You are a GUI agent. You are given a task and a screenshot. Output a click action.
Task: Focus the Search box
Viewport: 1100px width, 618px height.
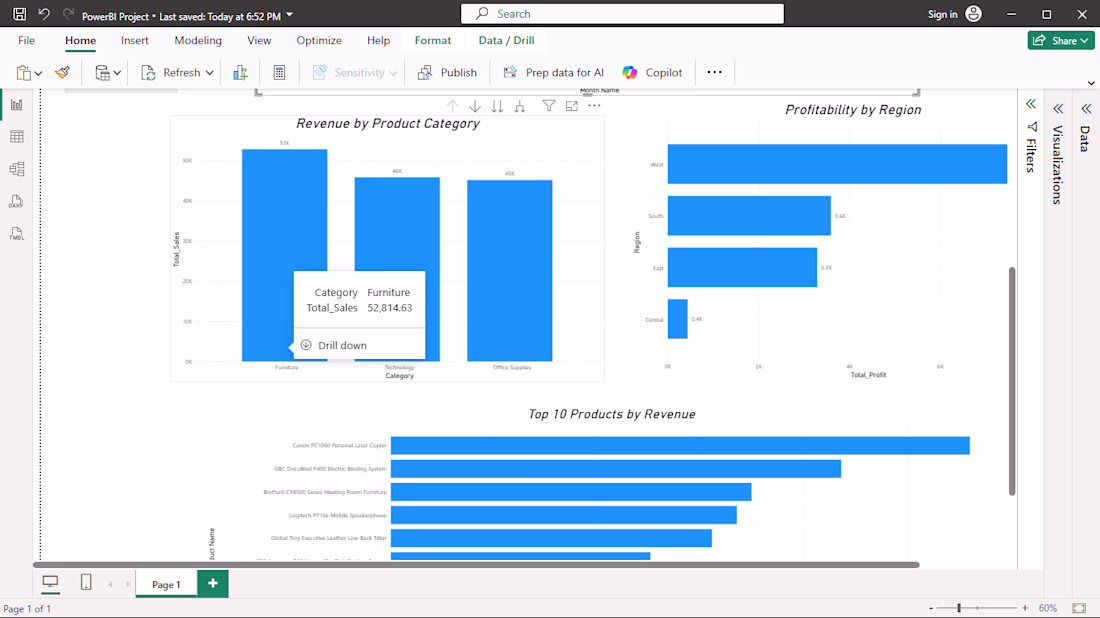pos(622,14)
